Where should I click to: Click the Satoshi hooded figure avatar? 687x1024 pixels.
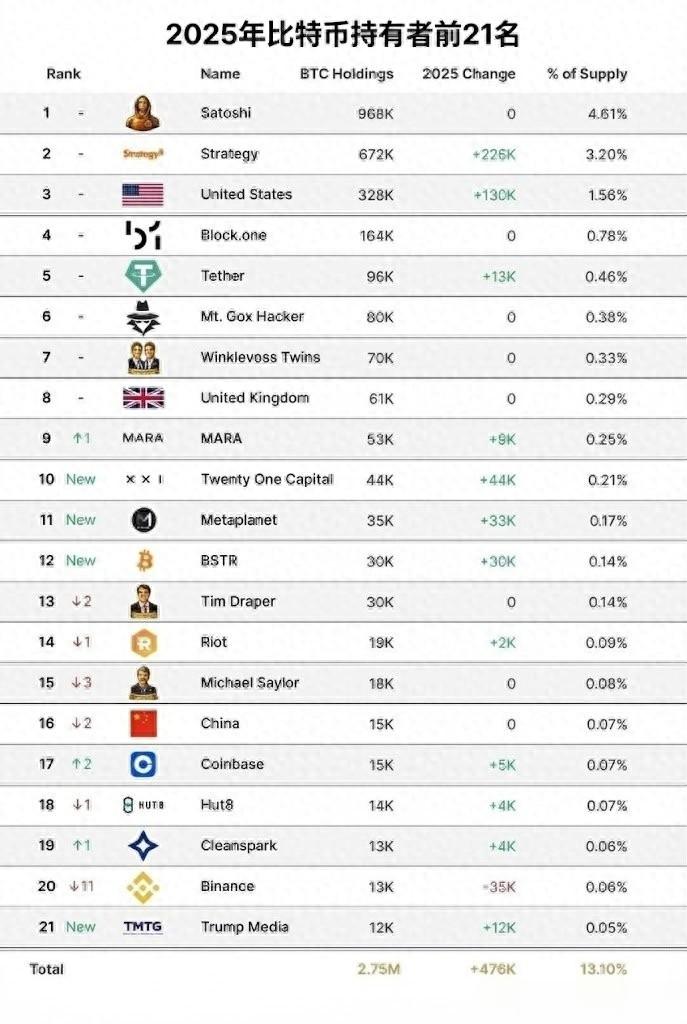(143, 113)
